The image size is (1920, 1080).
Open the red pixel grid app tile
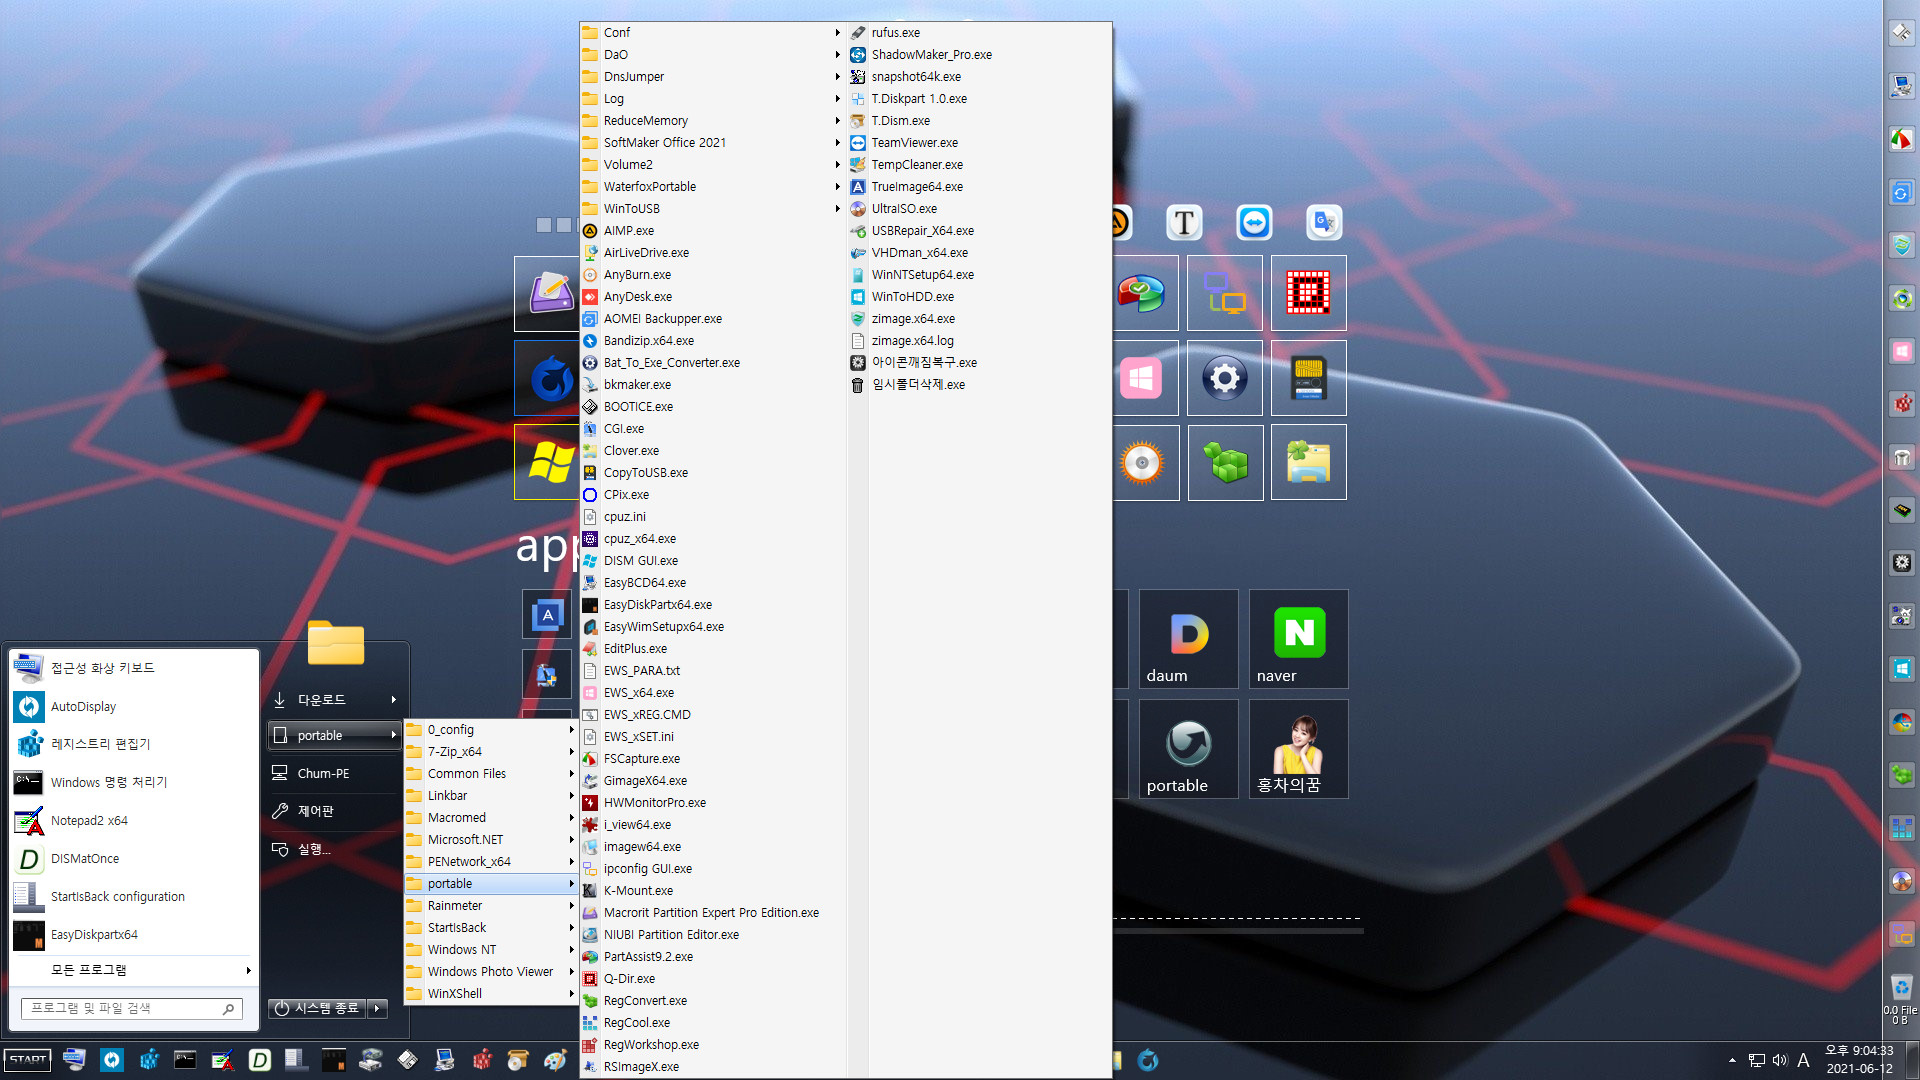(1308, 293)
